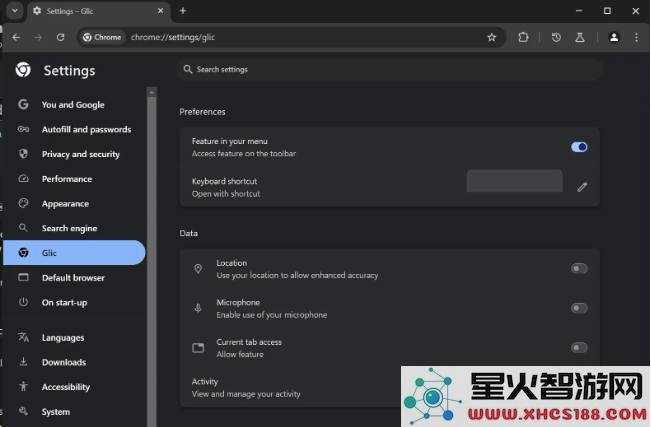Screen dimensions: 651x427
Task: Click the key icon for Autofill
Action: (23, 129)
